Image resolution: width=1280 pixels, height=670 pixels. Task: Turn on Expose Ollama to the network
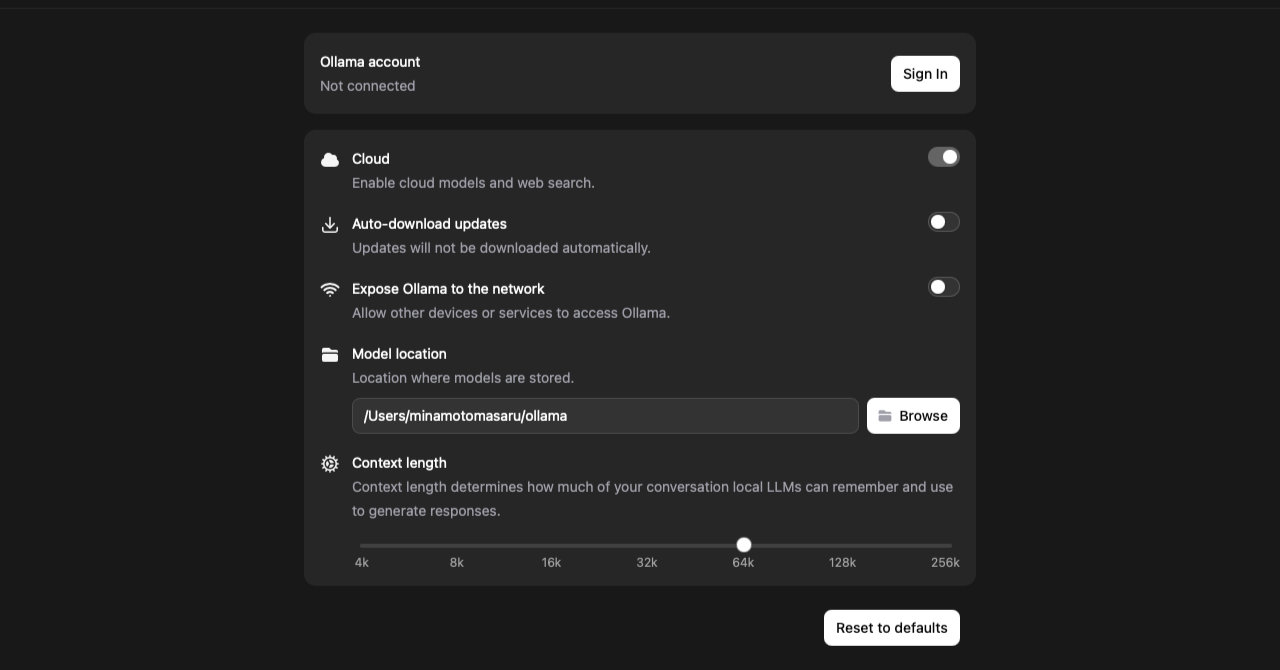coord(943,287)
